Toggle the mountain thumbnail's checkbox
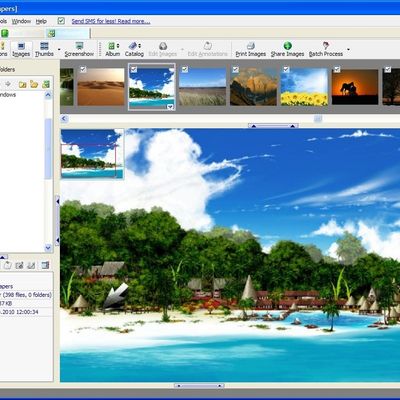400x400 pixels. click(x=235, y=69)
